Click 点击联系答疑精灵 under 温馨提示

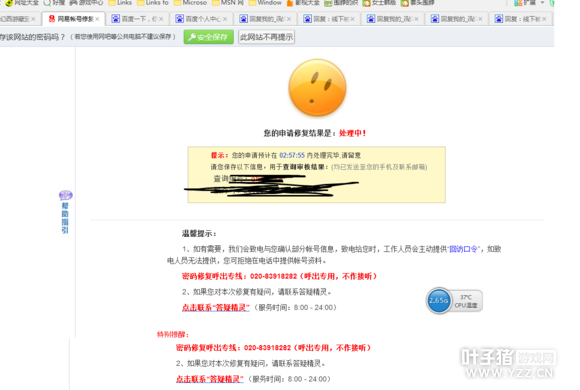tap(216, 307)
